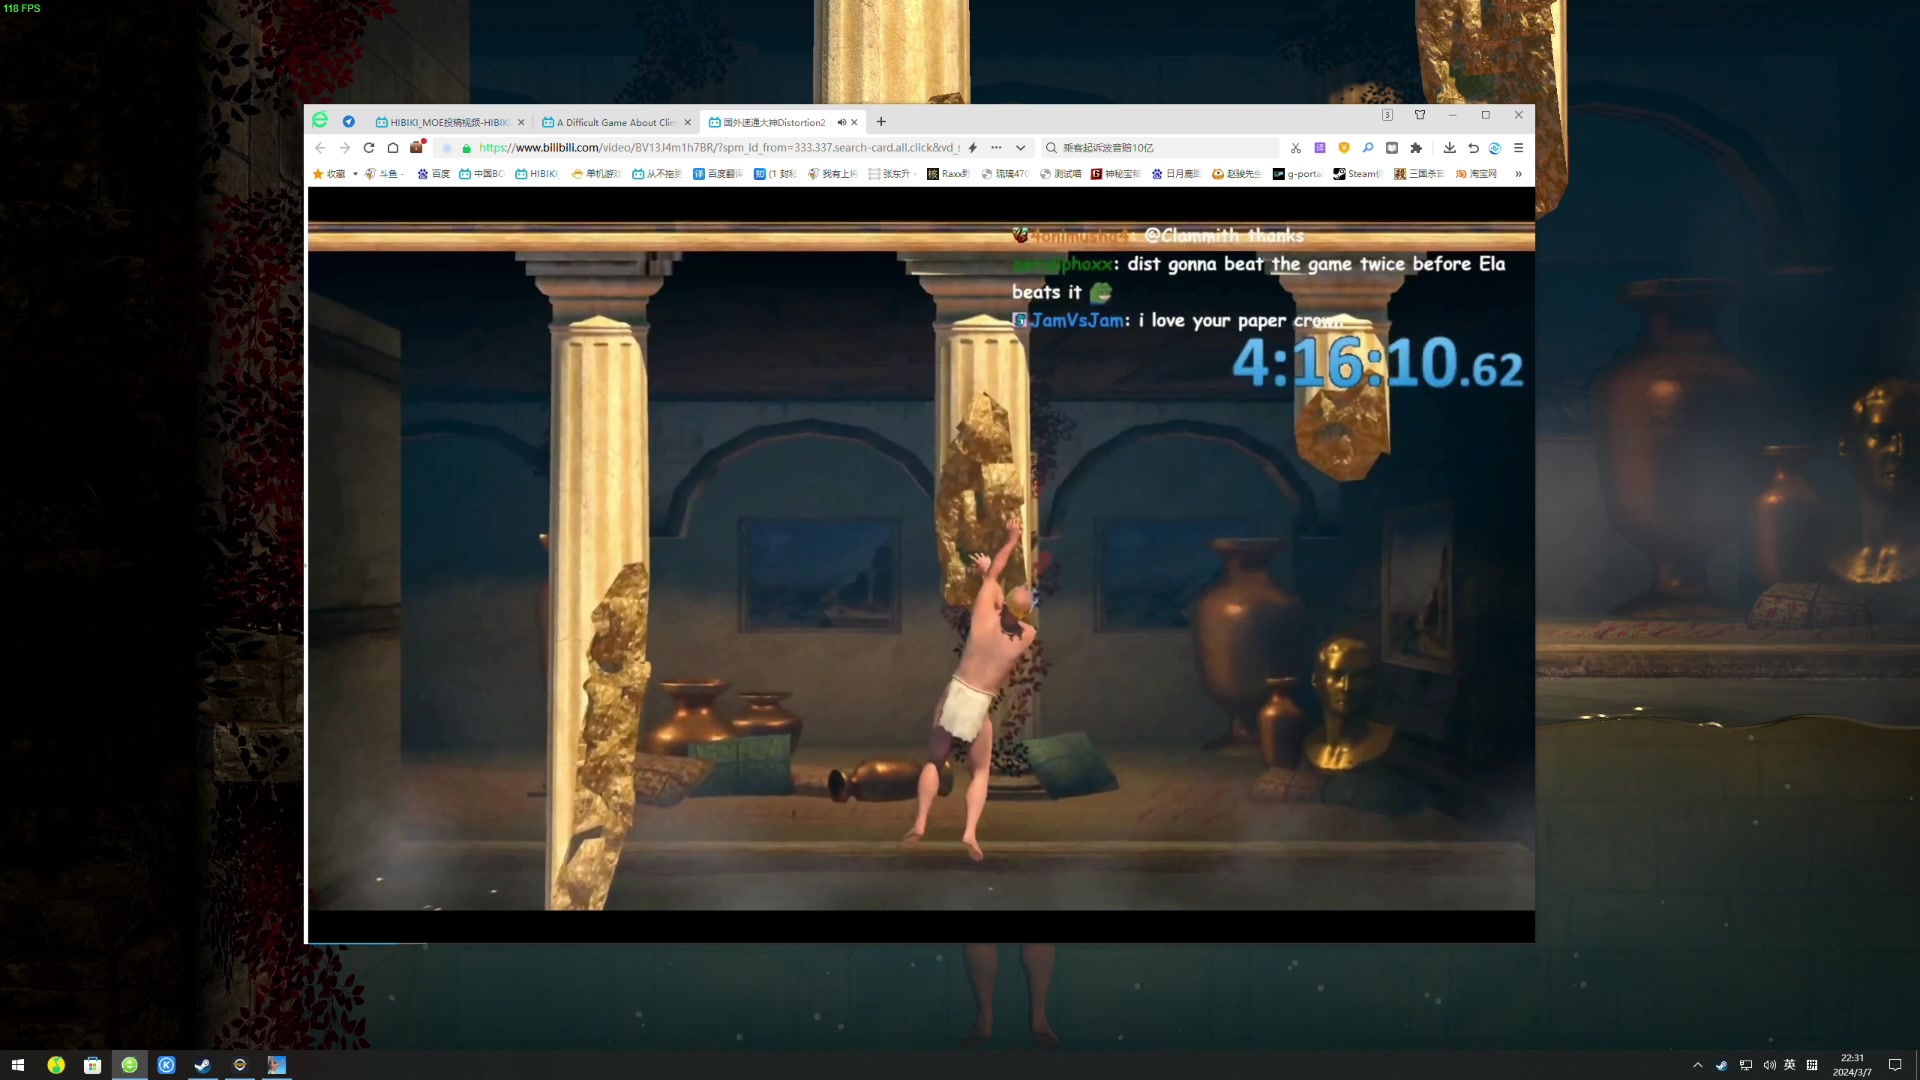Screen dimensions: 1920x1080
Task: Toggle the lightning speed mode icon
Action: [972, 148]
